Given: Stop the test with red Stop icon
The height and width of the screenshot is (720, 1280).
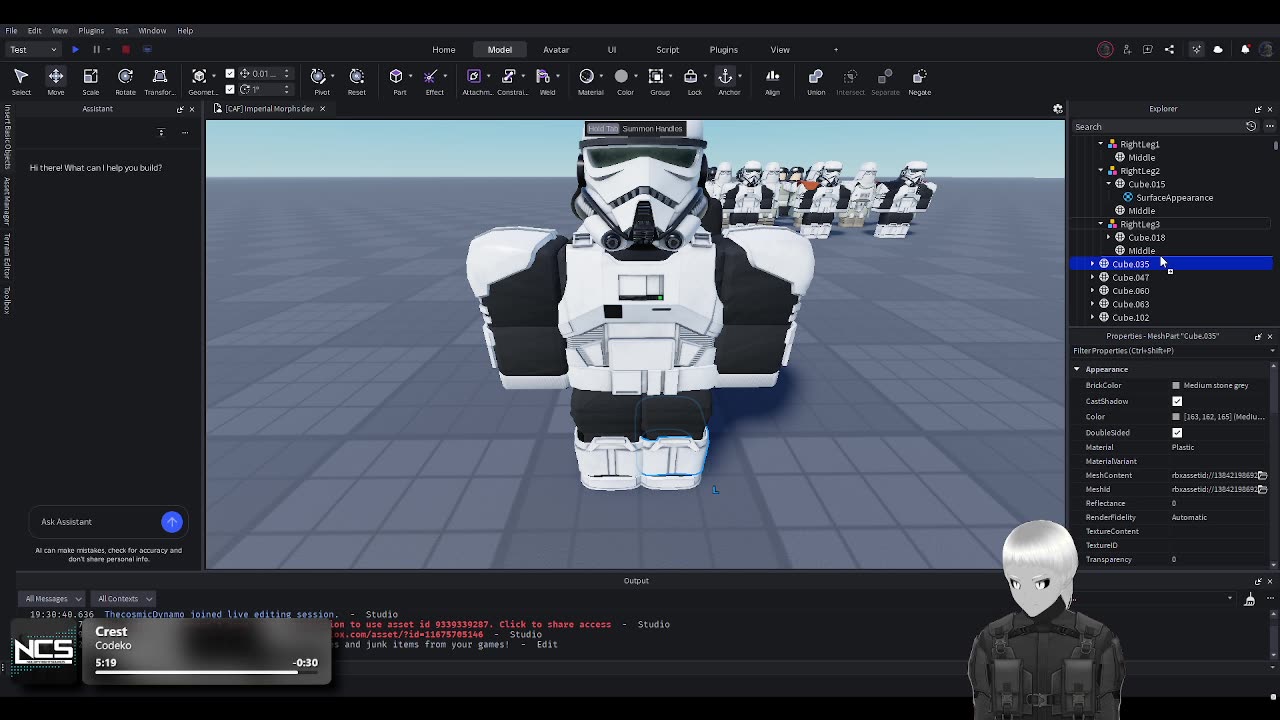Looking at the screenshot, I should [126, 49].
